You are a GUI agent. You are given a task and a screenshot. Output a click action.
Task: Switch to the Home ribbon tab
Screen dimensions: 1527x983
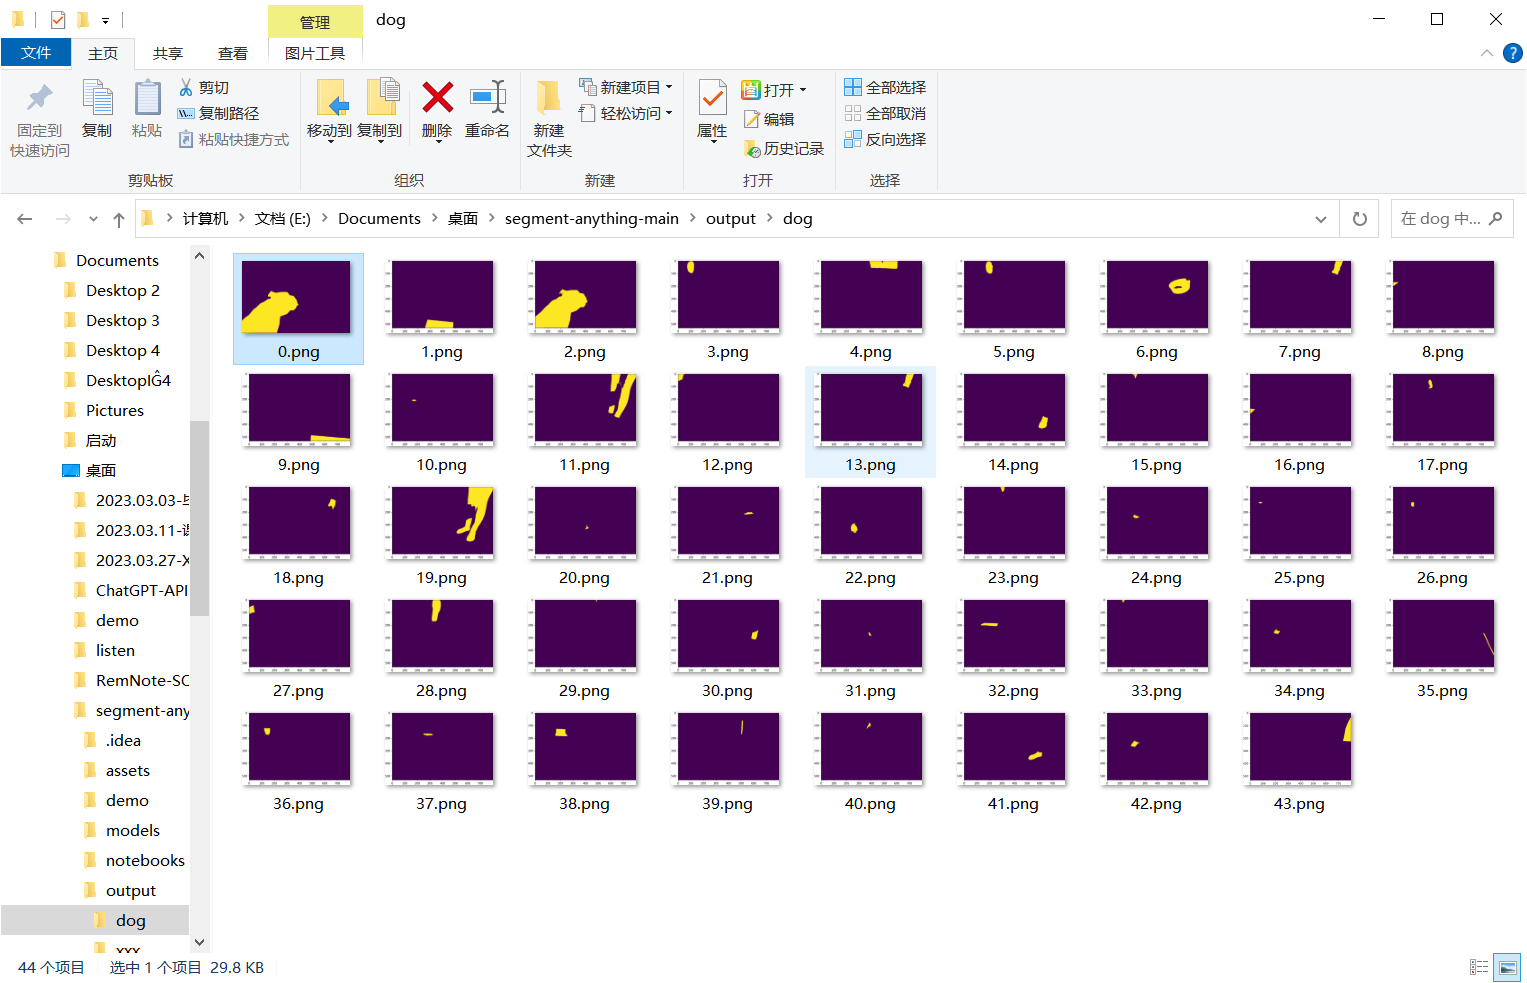[x=103, y=53]
